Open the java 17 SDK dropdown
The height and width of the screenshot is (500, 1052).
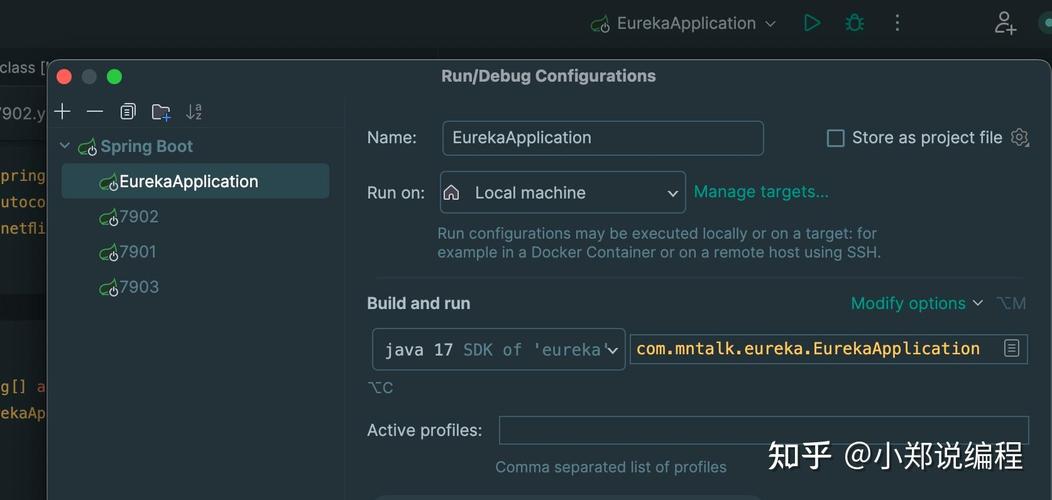point(498,349)
